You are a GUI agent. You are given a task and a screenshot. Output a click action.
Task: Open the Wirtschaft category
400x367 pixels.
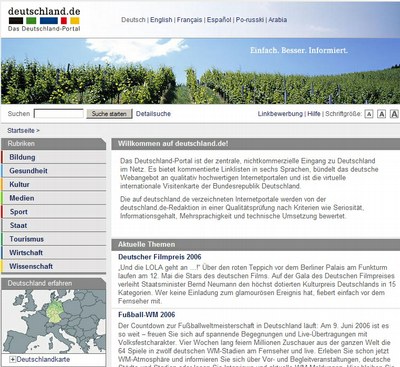tap(54, 253)
